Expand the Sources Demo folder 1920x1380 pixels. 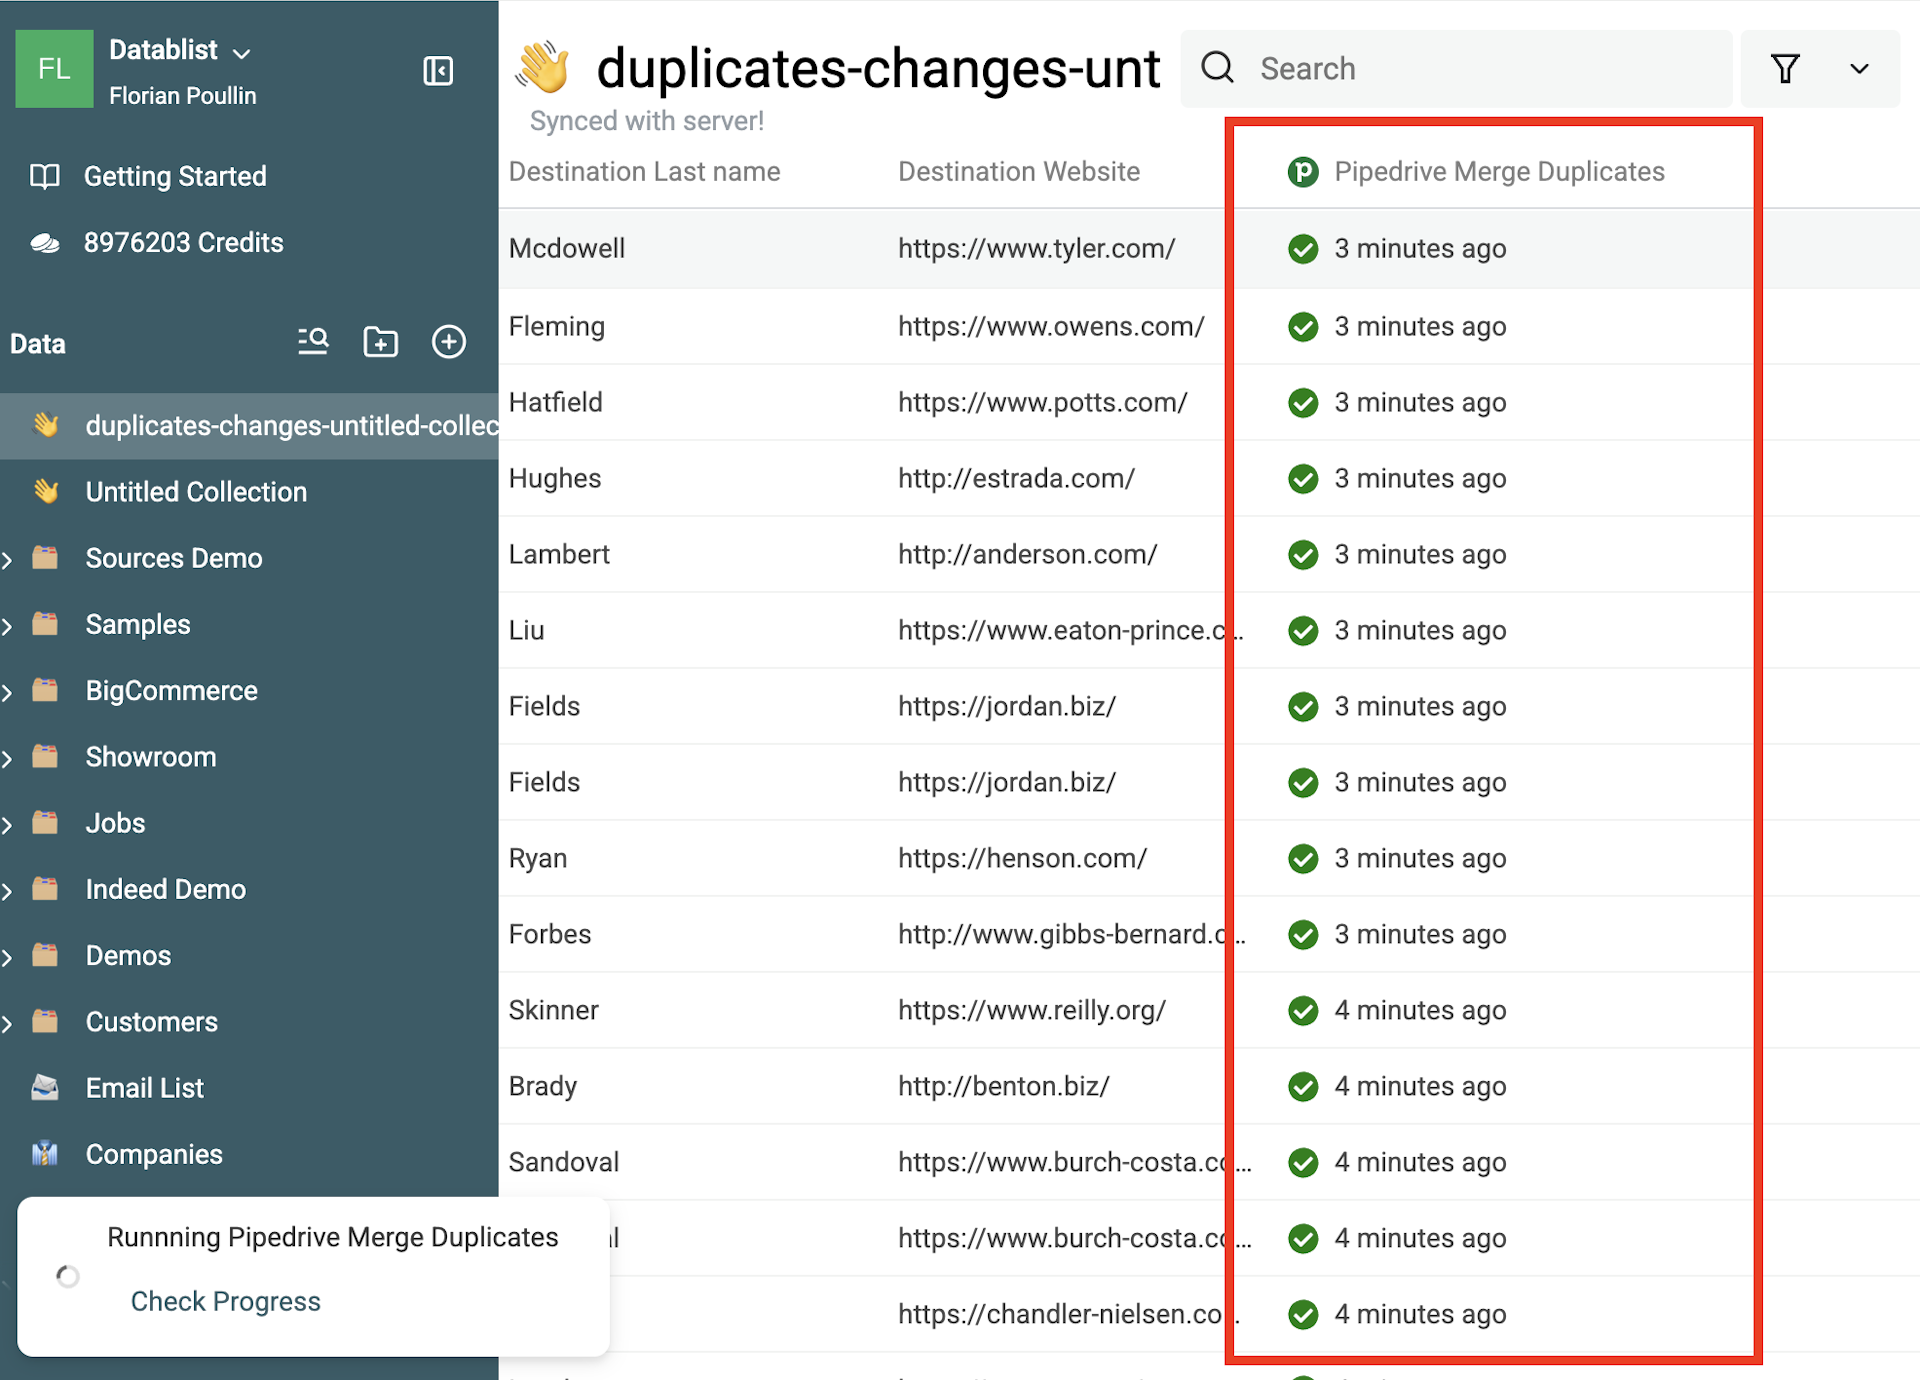(8, 559)
